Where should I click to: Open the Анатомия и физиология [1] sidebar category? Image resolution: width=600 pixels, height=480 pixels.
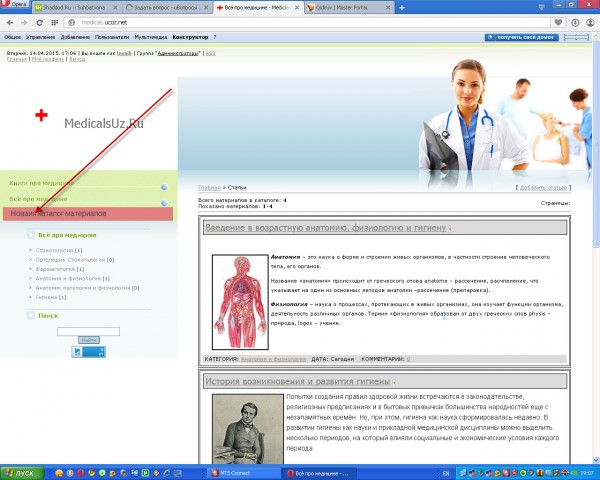click(73, 279)
